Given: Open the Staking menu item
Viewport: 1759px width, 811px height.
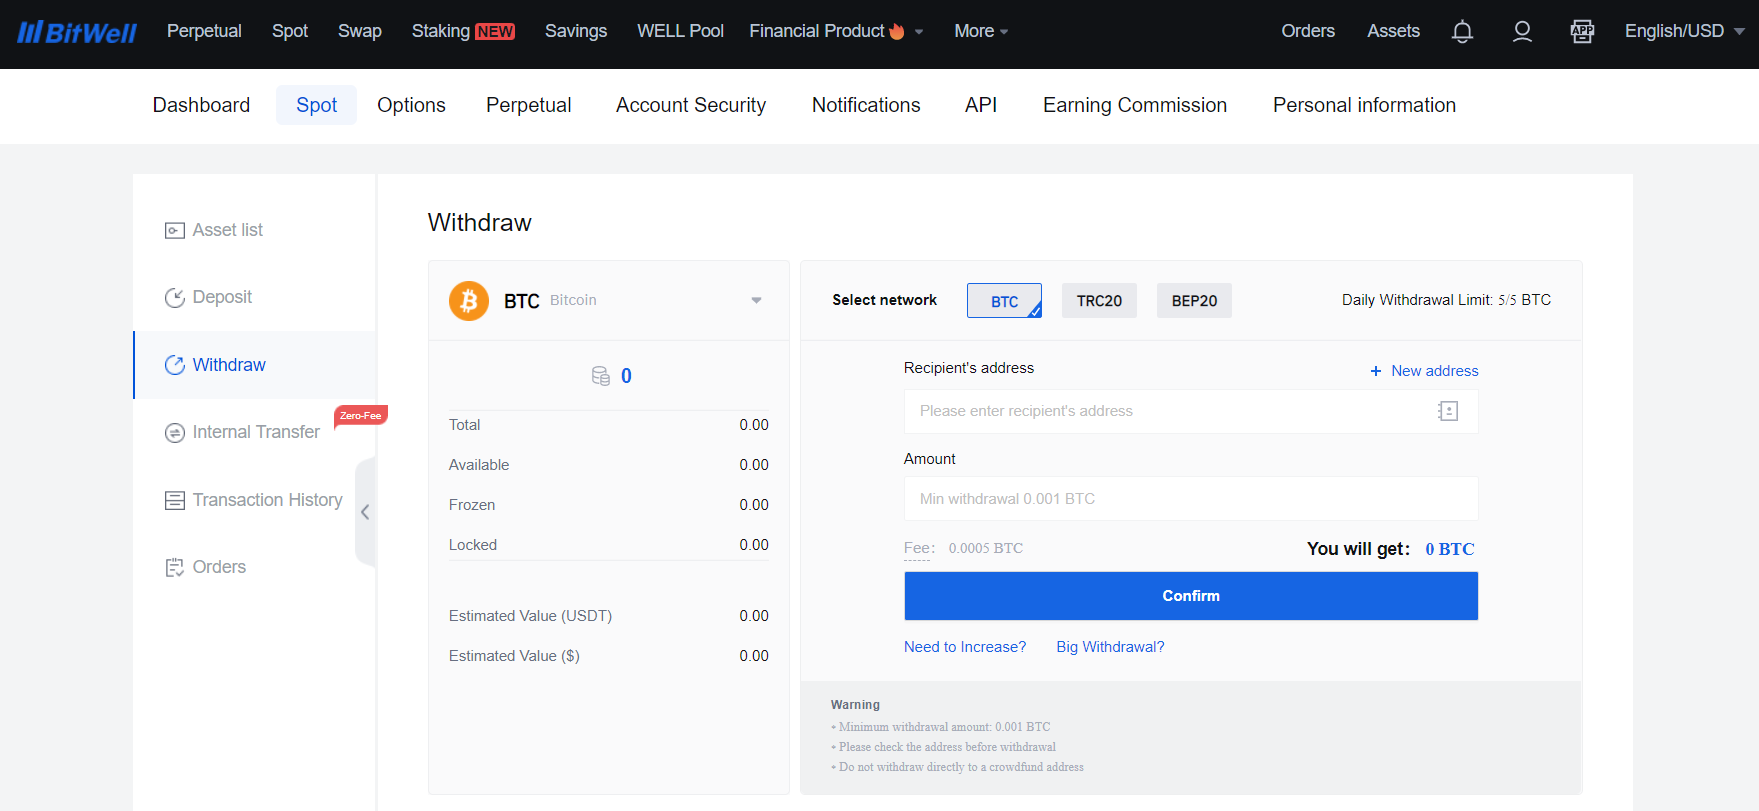Looking at the screenshot, I should coord(441,31).
